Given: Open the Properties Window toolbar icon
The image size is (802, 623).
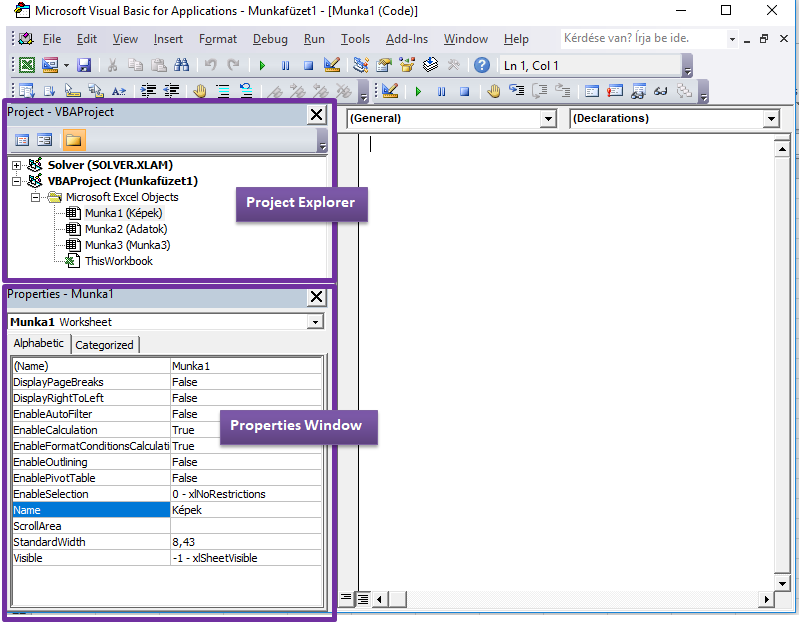Looking at the screenshot, I should [x=384, y=65].
